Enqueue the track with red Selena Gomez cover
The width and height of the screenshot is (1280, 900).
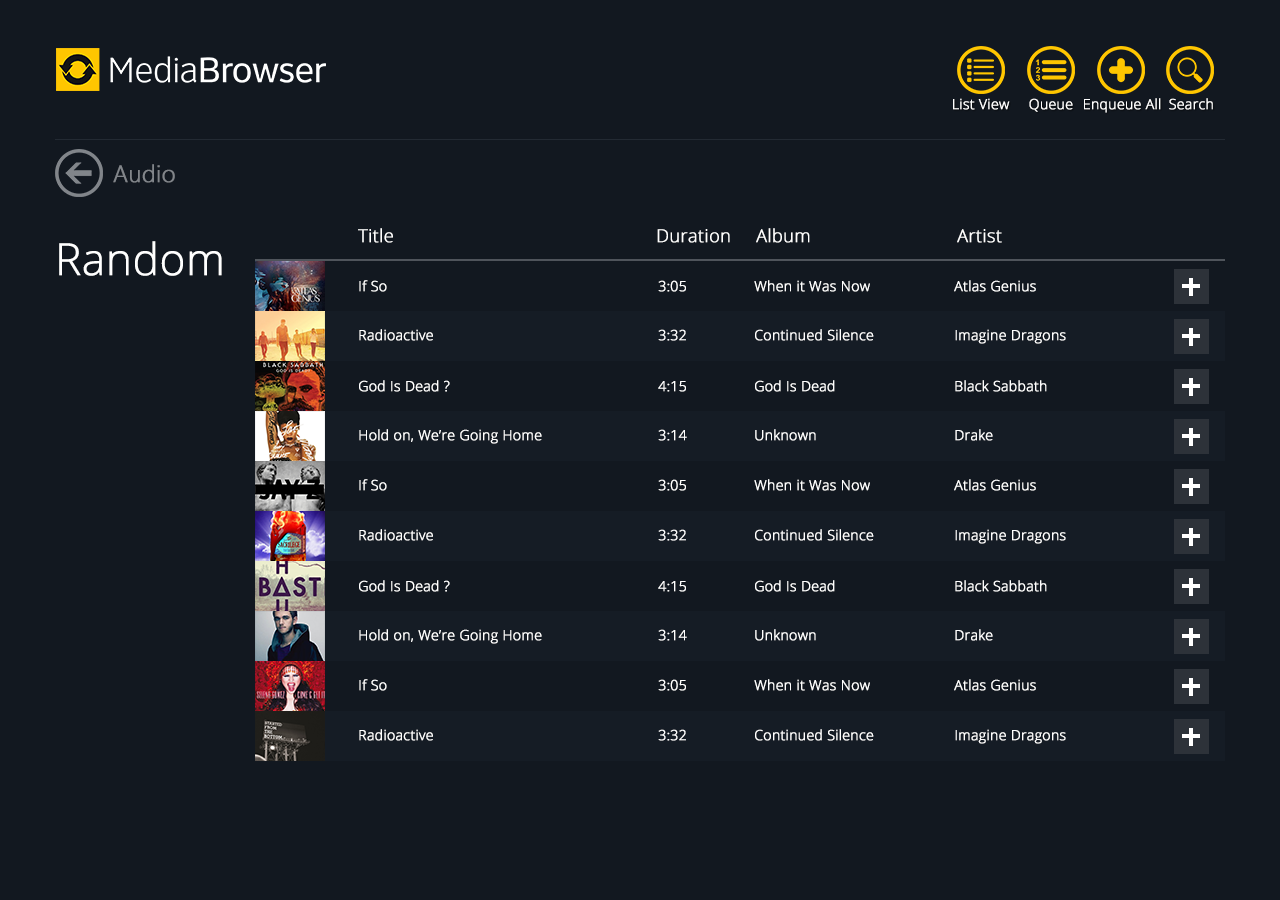1191,686
